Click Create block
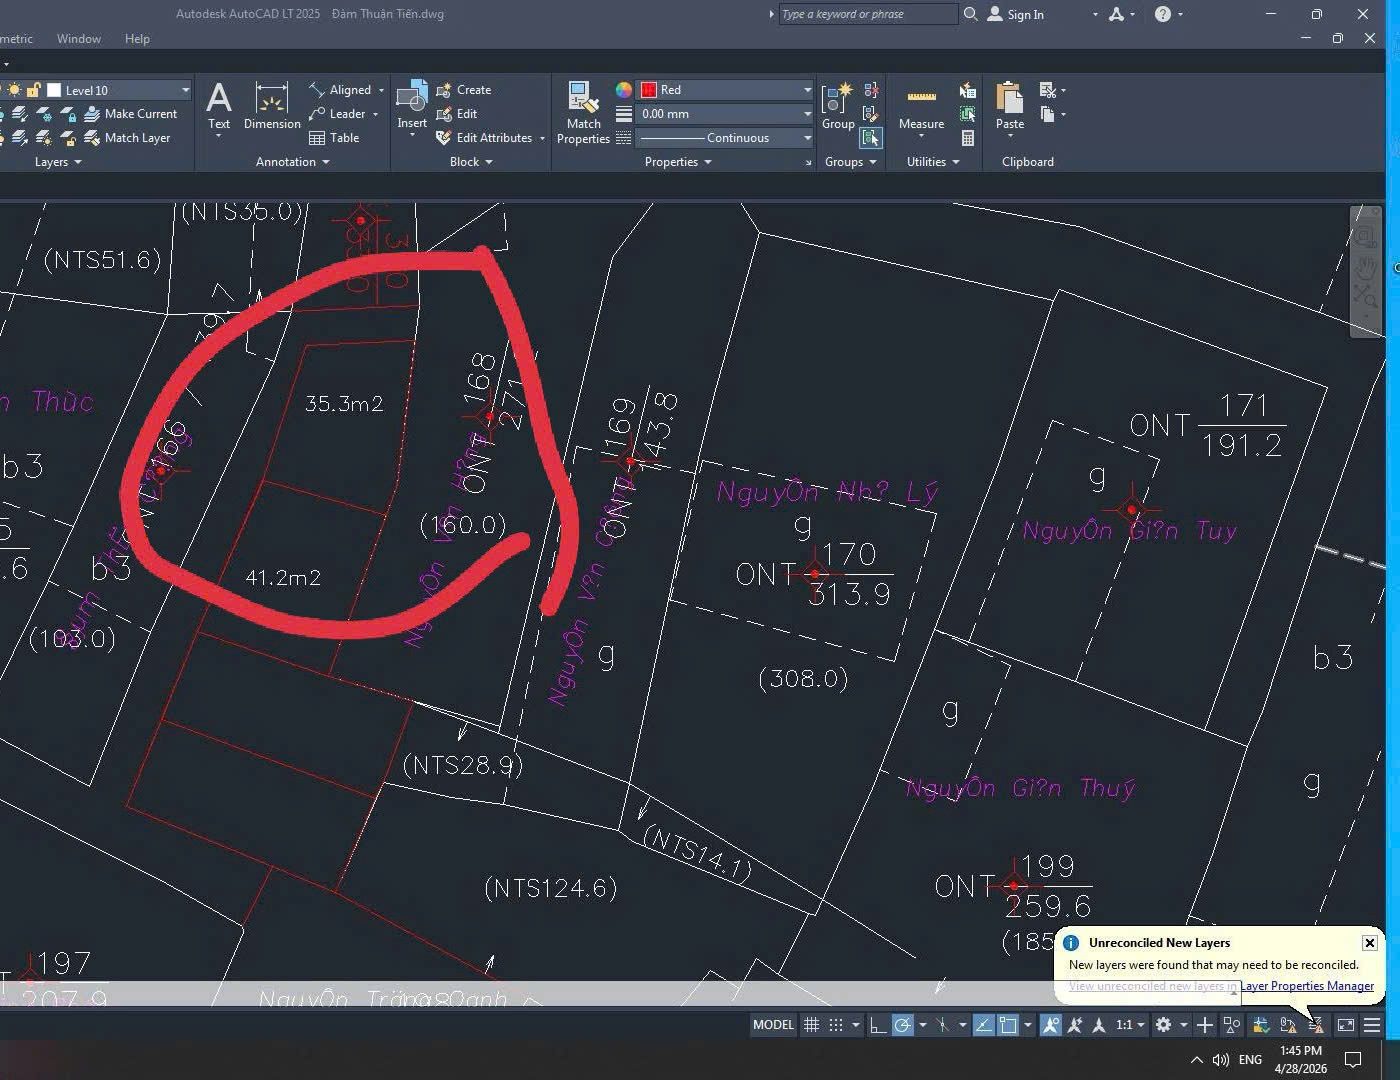Viewport: 1400px width, 1080px height. tap(464, 90)
